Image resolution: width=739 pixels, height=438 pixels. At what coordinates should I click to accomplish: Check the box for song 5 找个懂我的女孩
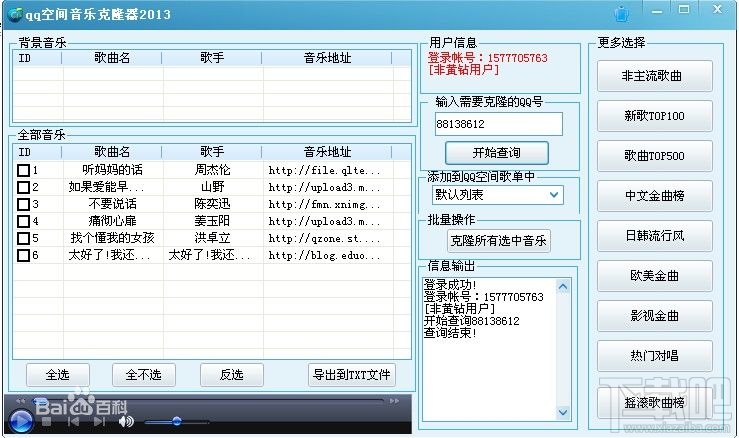click(x=23, y=238)
